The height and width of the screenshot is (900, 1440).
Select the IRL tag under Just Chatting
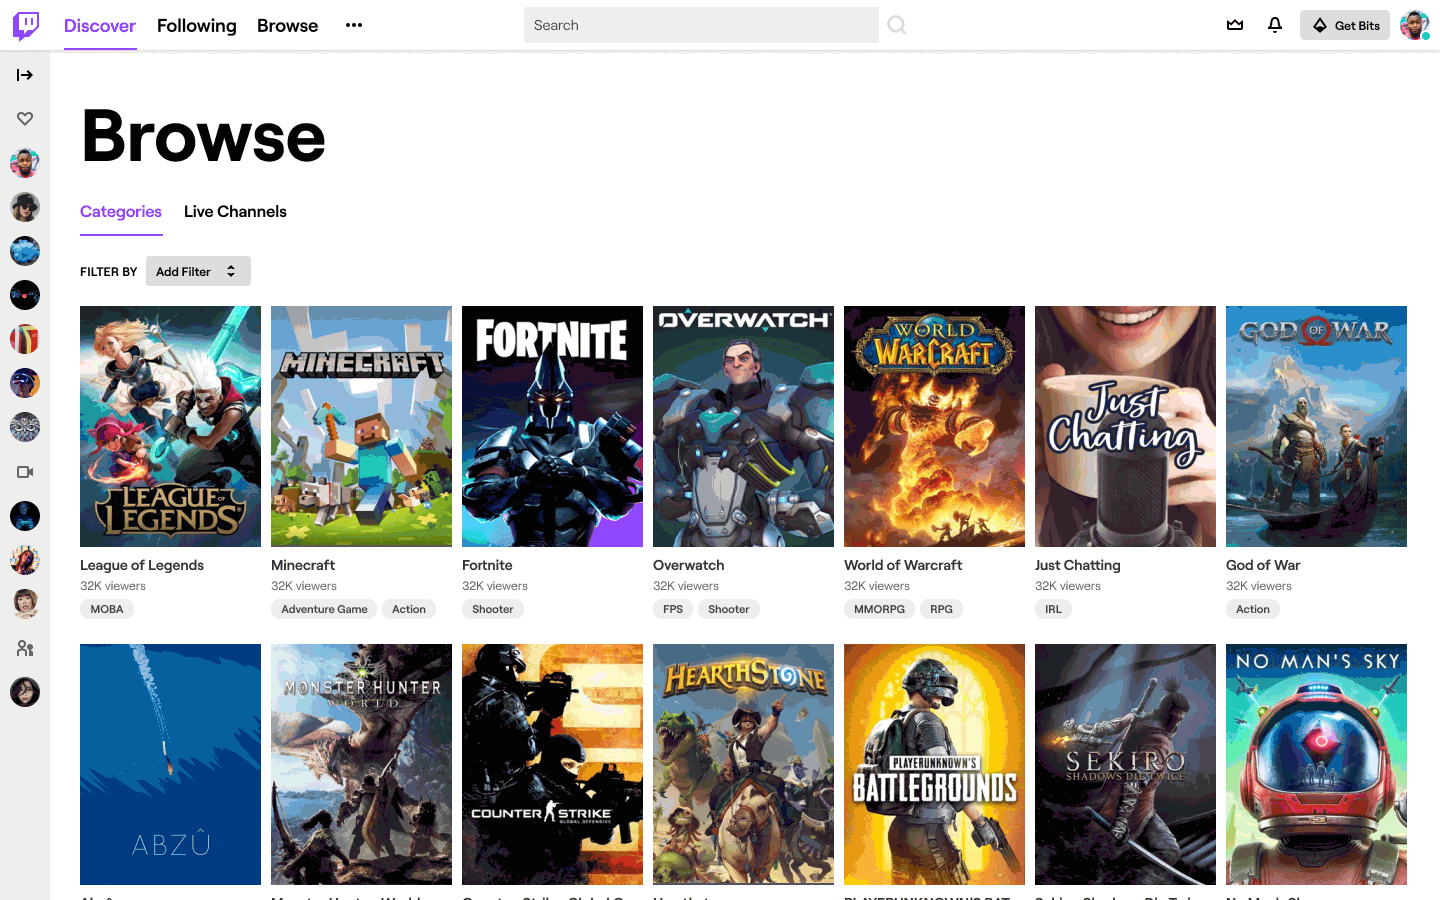[x=1054, y=609]
